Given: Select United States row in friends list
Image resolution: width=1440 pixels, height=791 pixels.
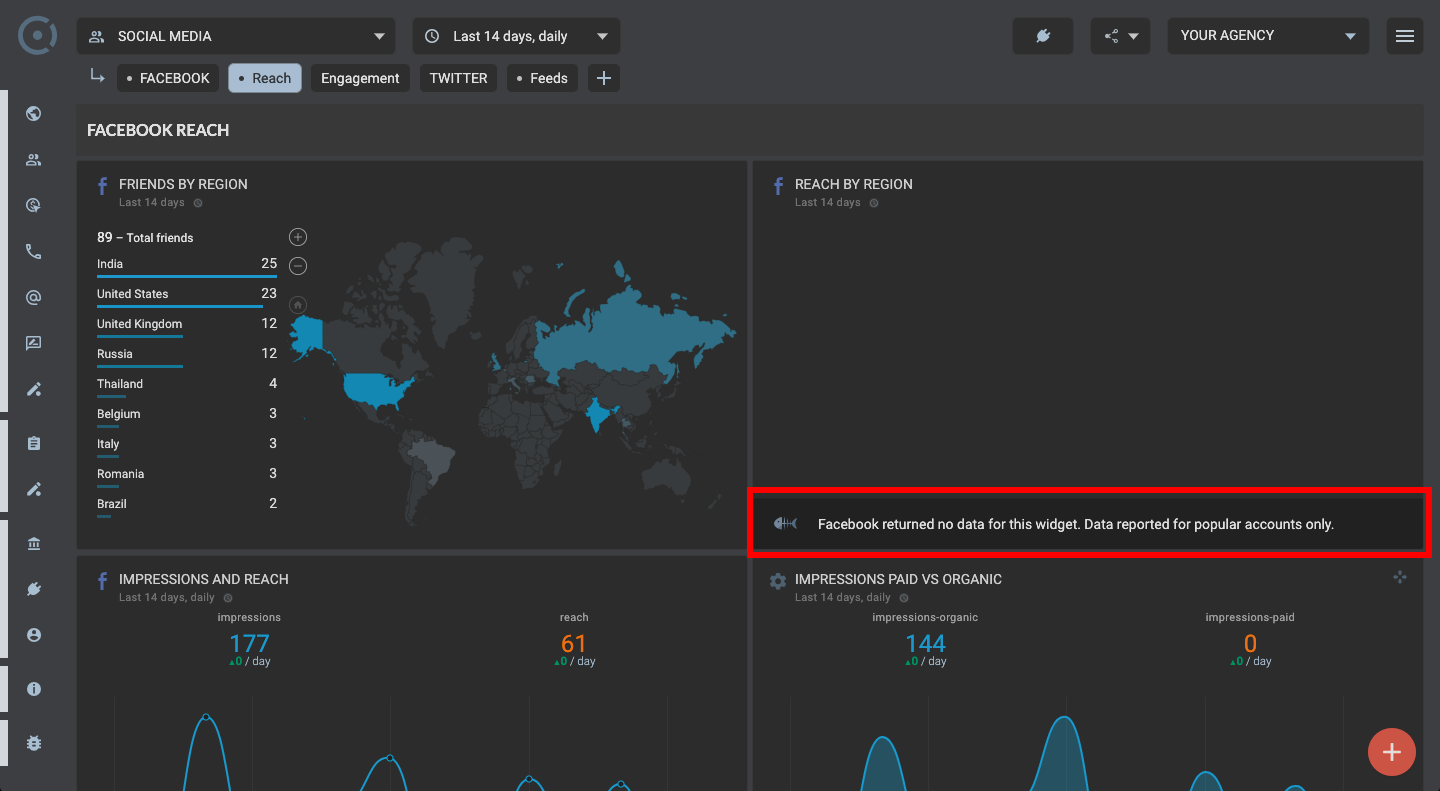Looking at the screenshot, I should (187, 295).
